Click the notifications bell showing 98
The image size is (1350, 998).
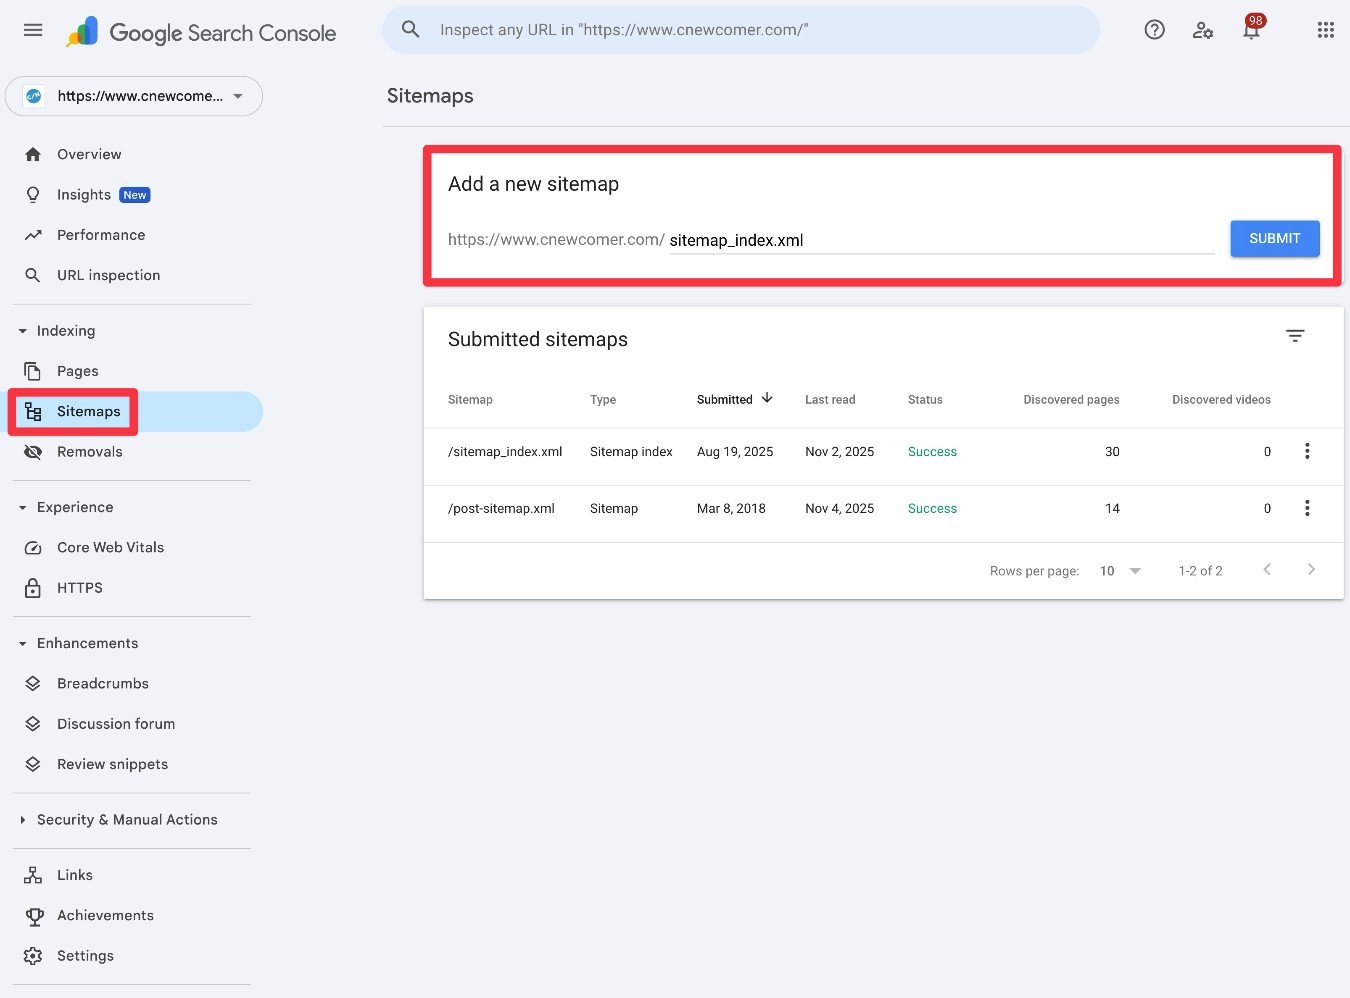point(1250,30)
